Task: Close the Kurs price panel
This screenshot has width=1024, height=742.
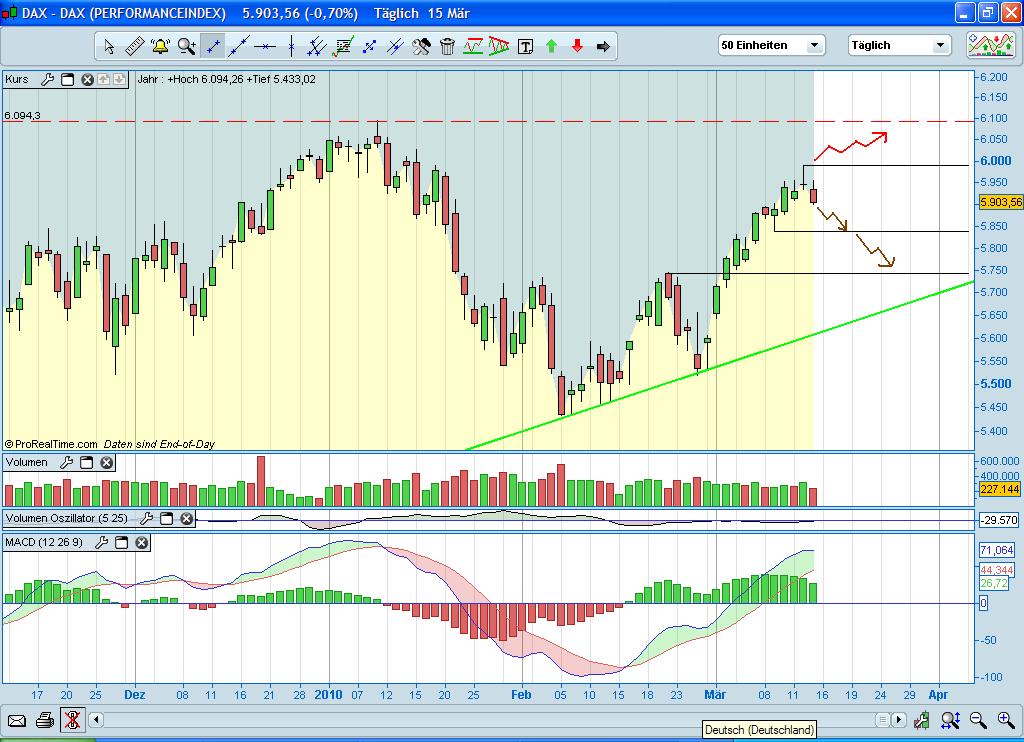Action: [x=88, y=80]
